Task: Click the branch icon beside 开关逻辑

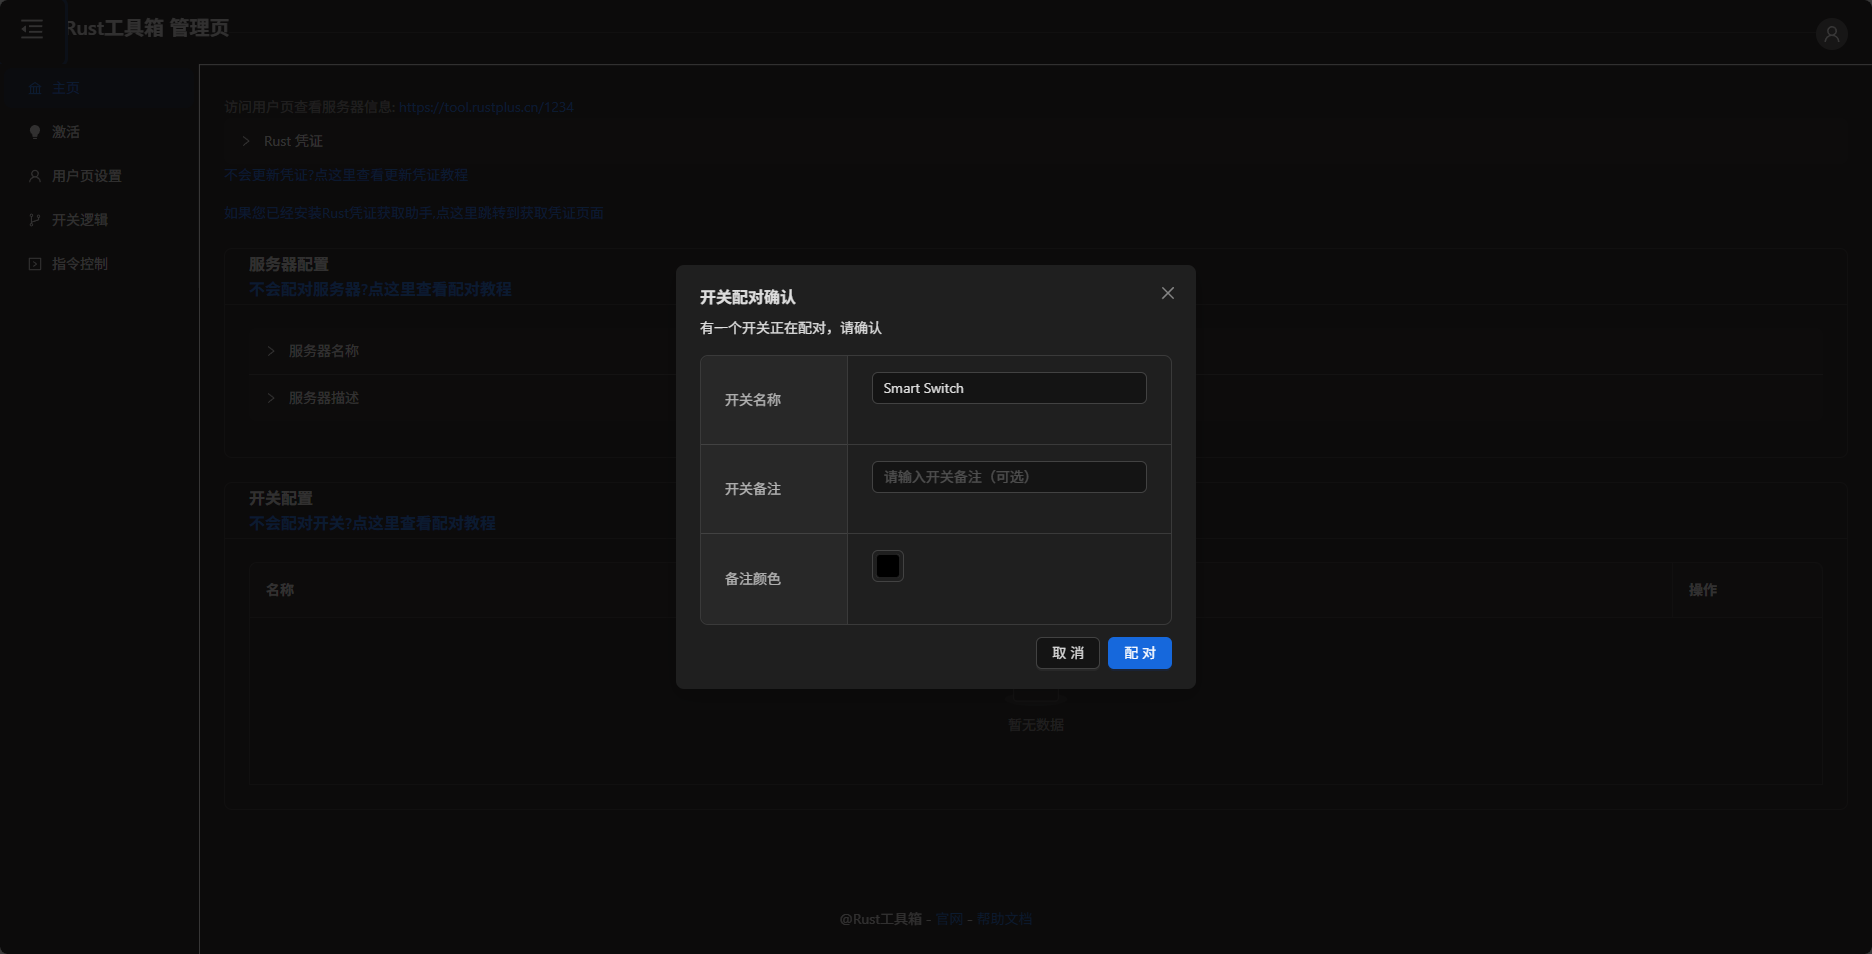Action: click(x=35, y=220)
